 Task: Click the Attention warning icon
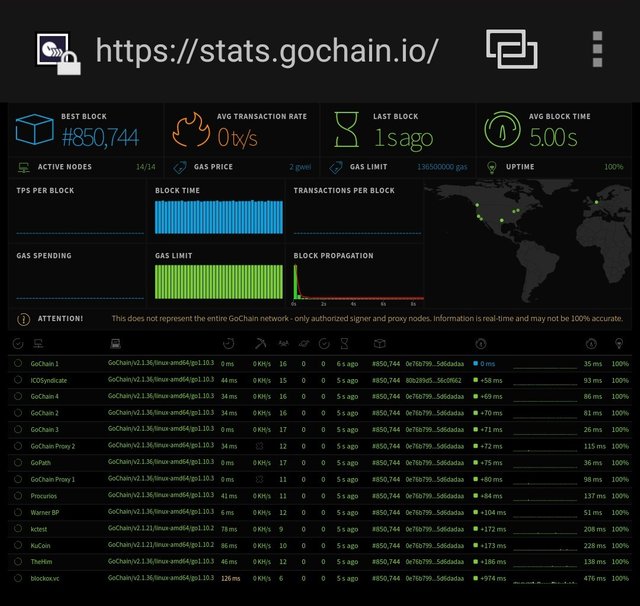[24, 320]
